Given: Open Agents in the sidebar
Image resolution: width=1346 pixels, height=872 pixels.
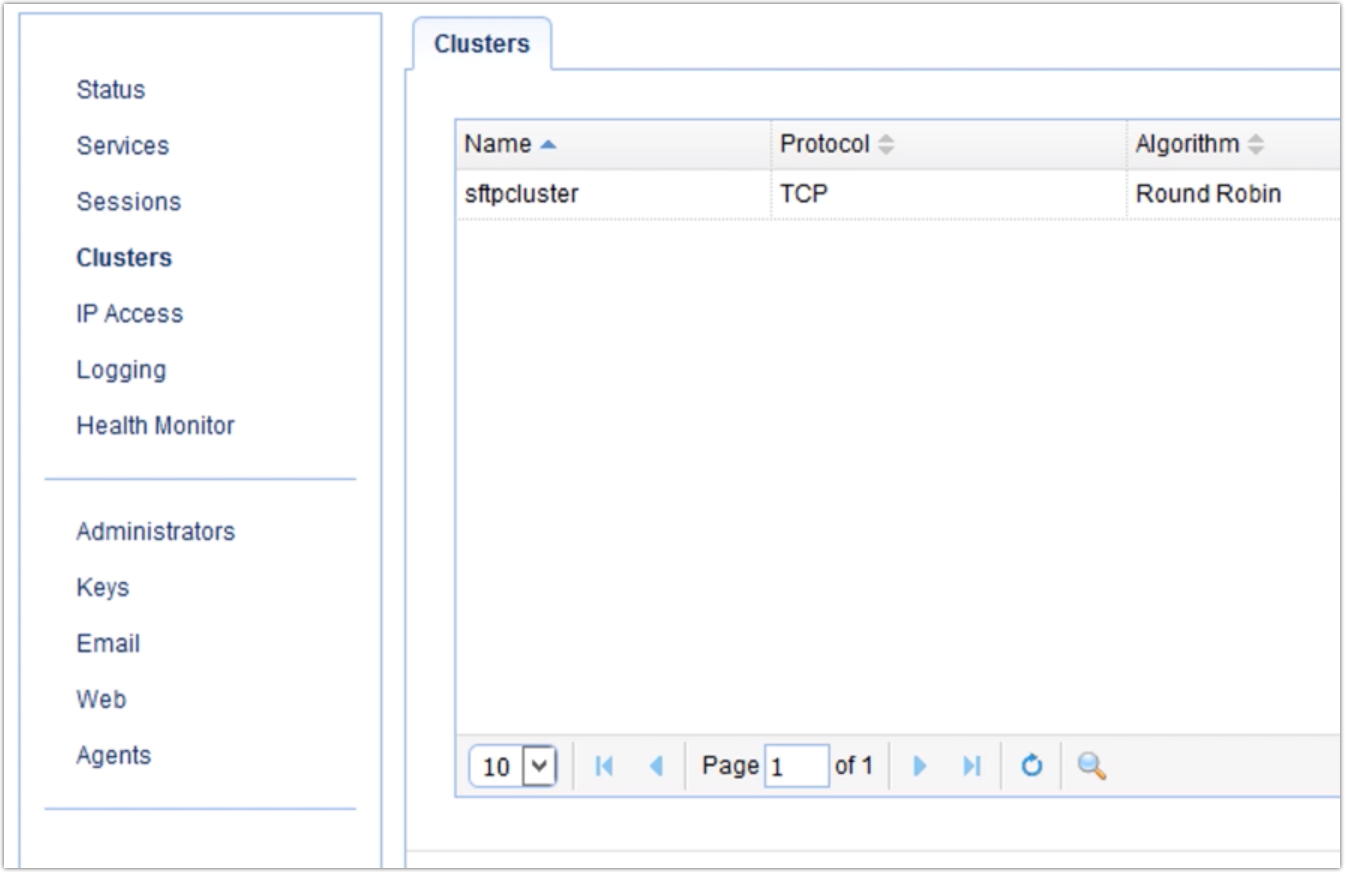Looking at the screenshot, I should 113,755.
